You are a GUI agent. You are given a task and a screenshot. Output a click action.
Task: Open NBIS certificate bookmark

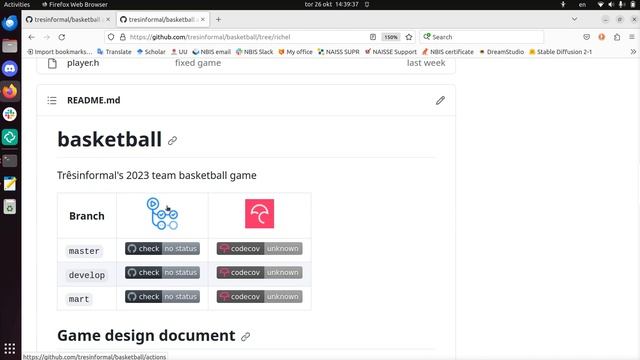click(x=448, y=52)
